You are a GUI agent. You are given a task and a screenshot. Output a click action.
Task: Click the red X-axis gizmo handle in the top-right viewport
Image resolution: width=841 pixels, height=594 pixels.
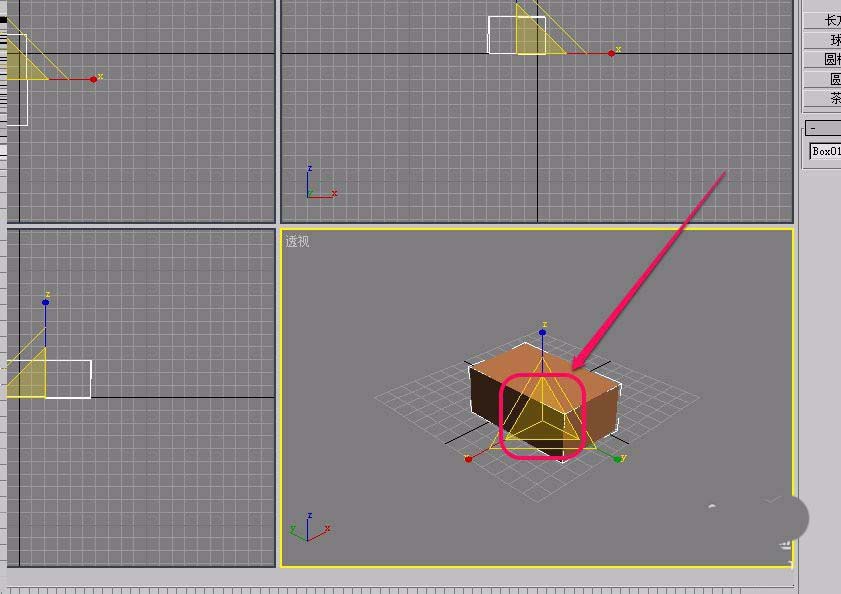point(613,53)
